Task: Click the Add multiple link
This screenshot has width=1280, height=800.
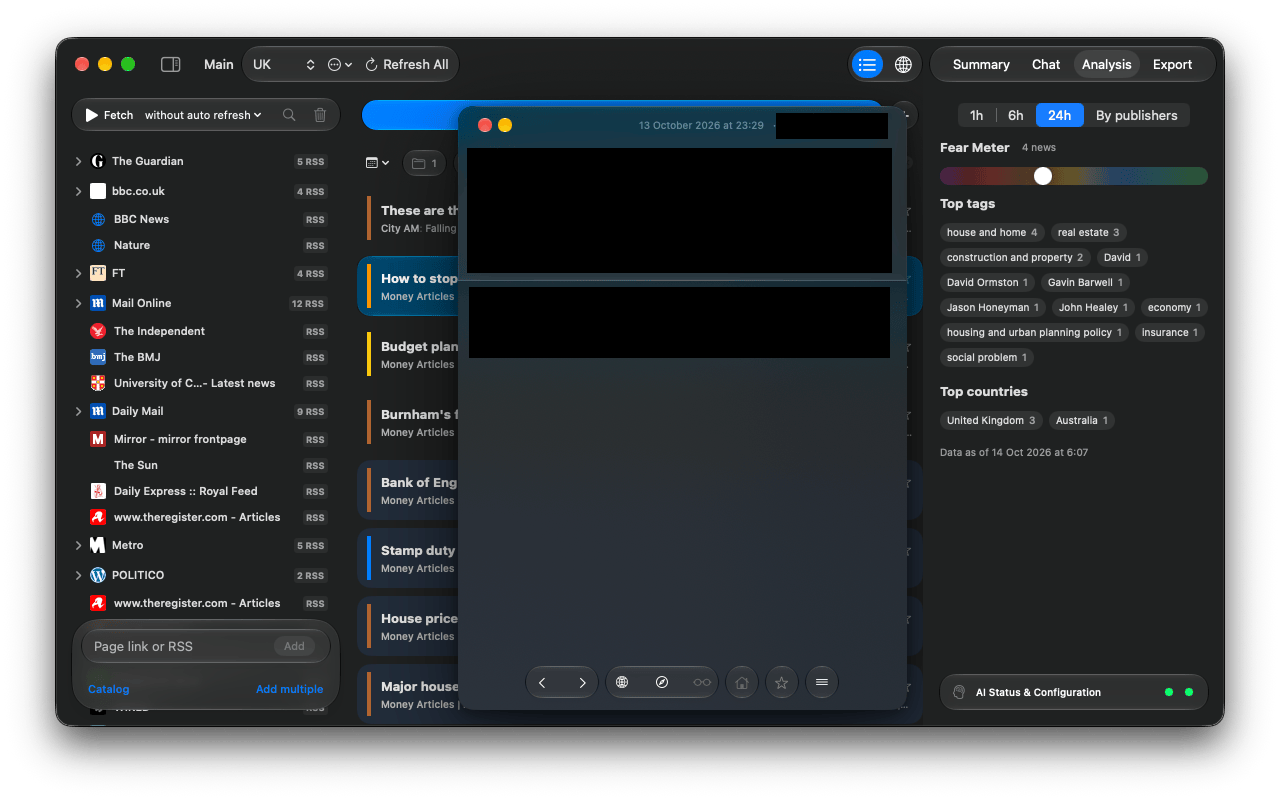Action: click(x=290, y=689)
